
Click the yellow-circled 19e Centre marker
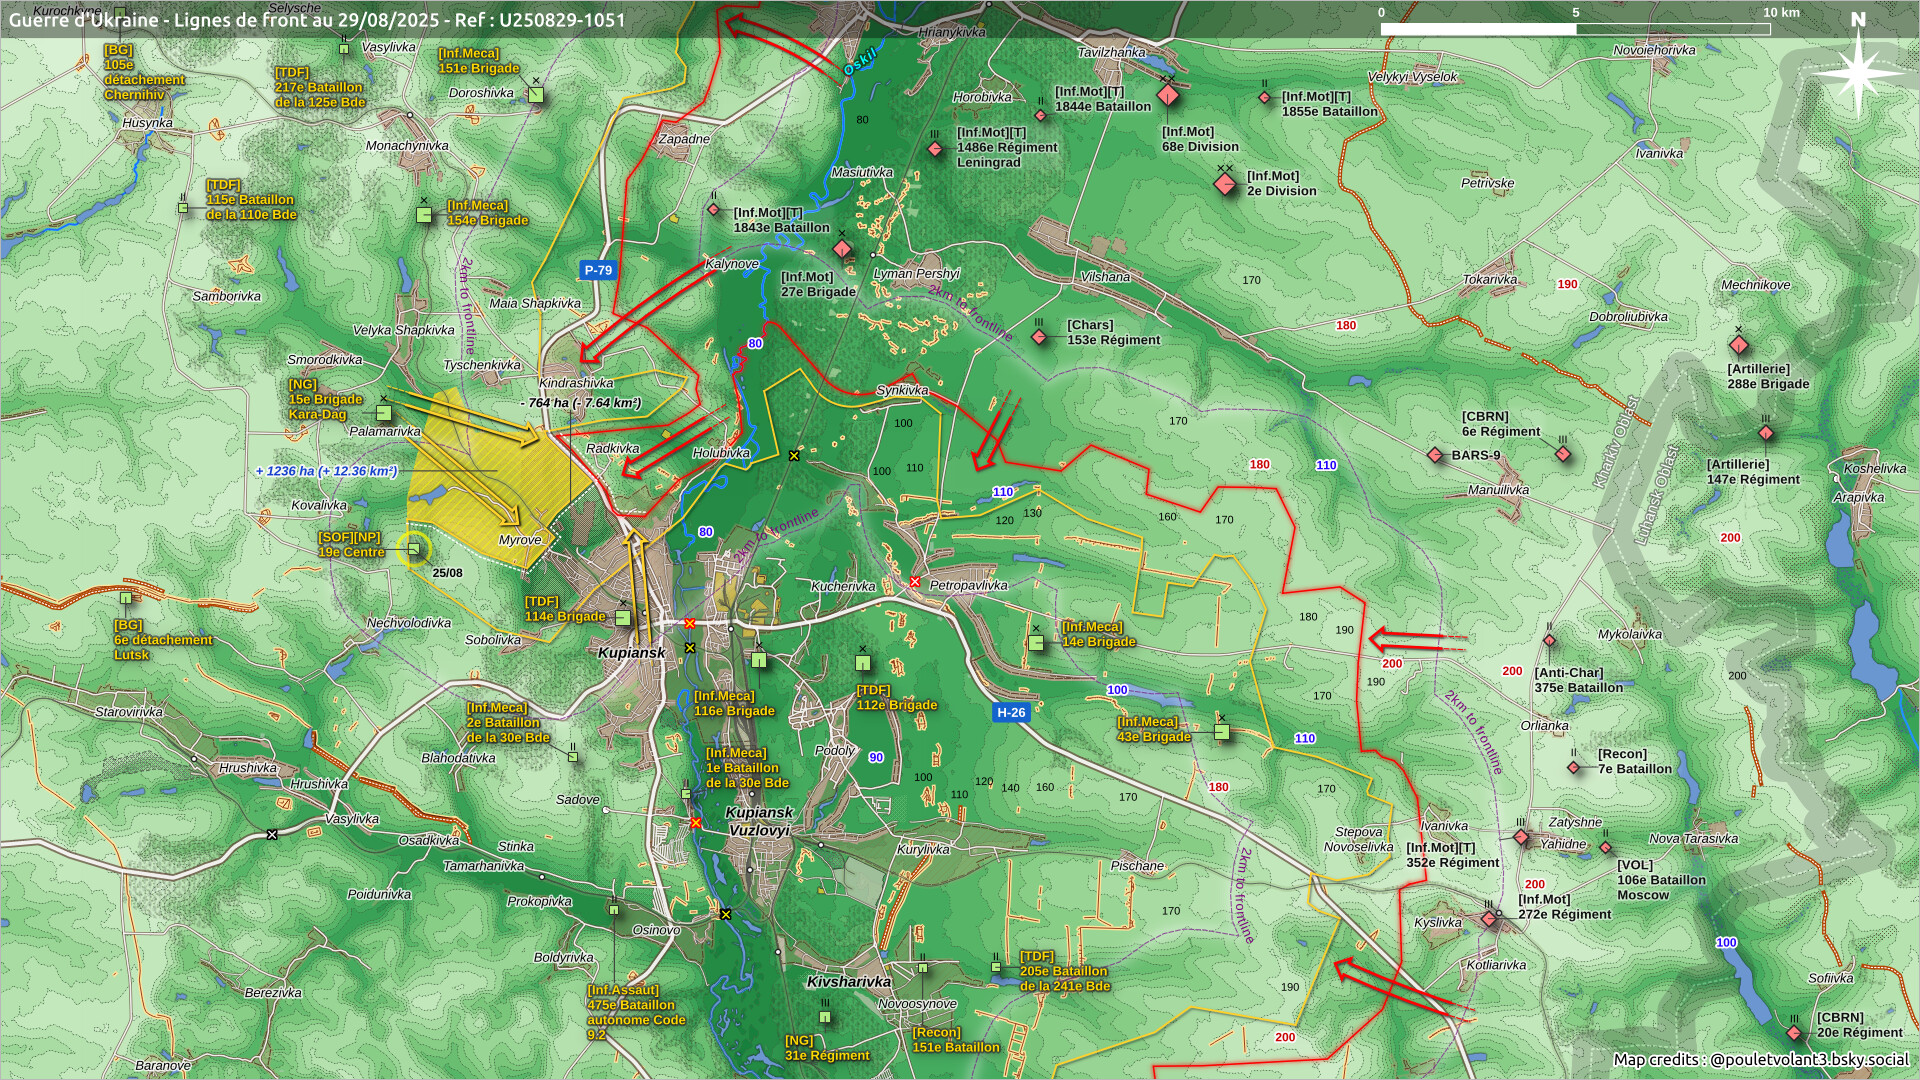pyautogui.click(x=414, y=548)
